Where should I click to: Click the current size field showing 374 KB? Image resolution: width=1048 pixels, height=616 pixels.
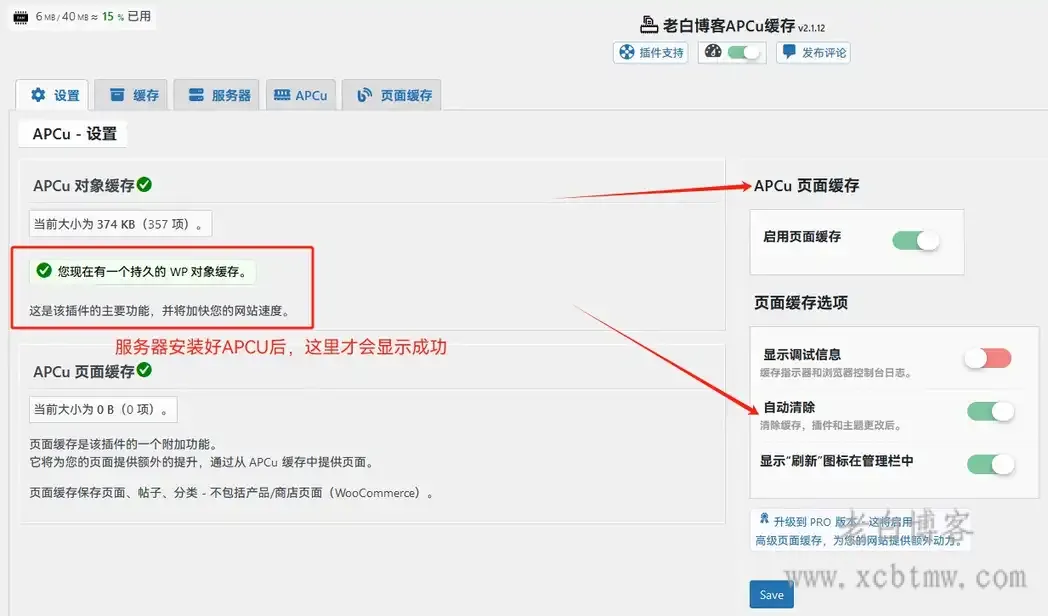tap(120, 224)
